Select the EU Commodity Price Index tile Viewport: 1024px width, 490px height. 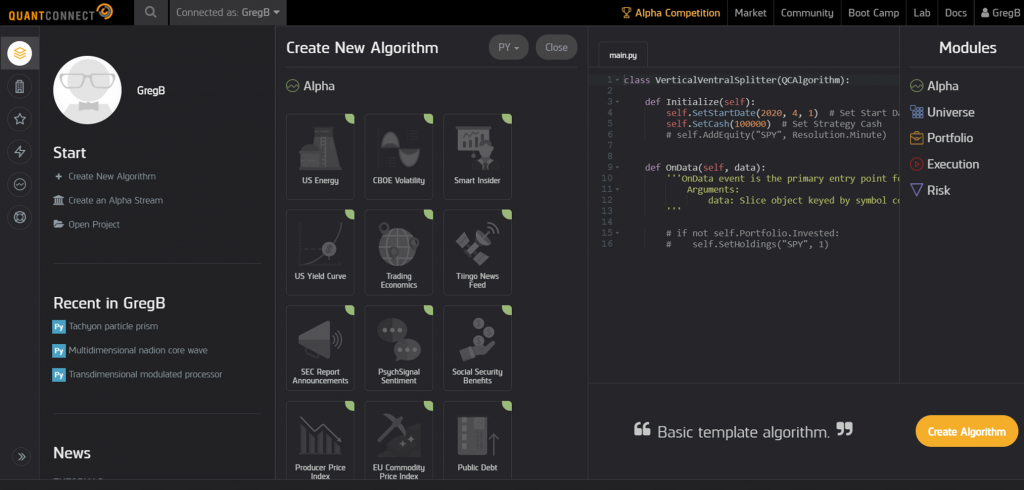[x=398, y=441]
